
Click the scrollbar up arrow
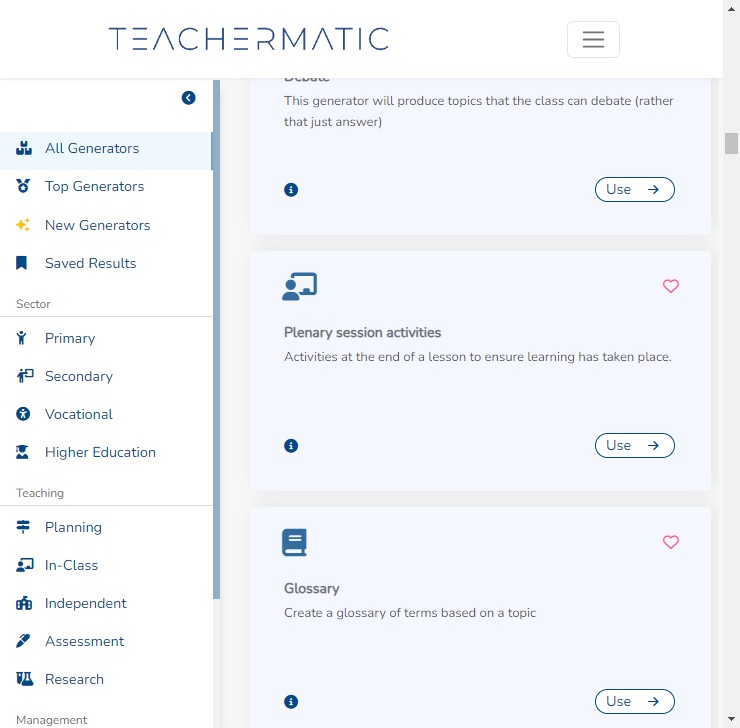731,8
